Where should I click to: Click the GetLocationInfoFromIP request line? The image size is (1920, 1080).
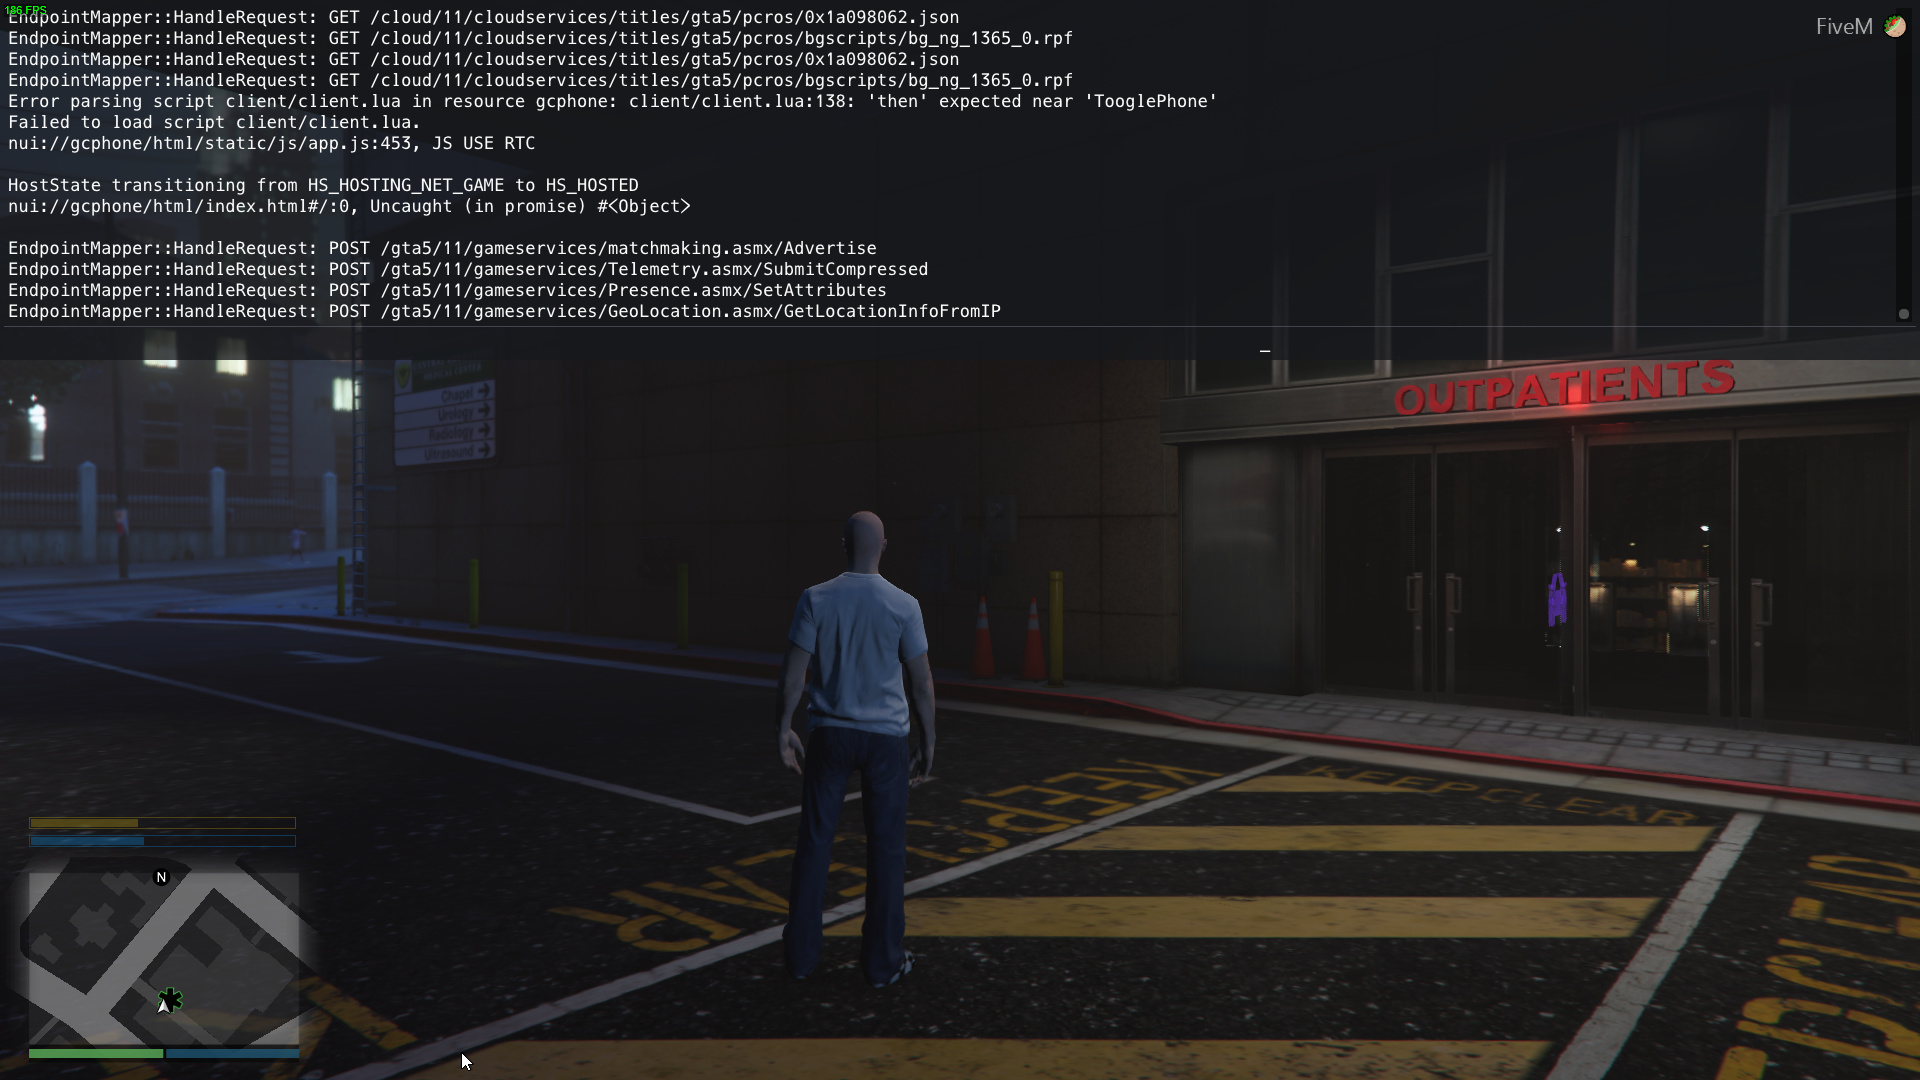504,311
